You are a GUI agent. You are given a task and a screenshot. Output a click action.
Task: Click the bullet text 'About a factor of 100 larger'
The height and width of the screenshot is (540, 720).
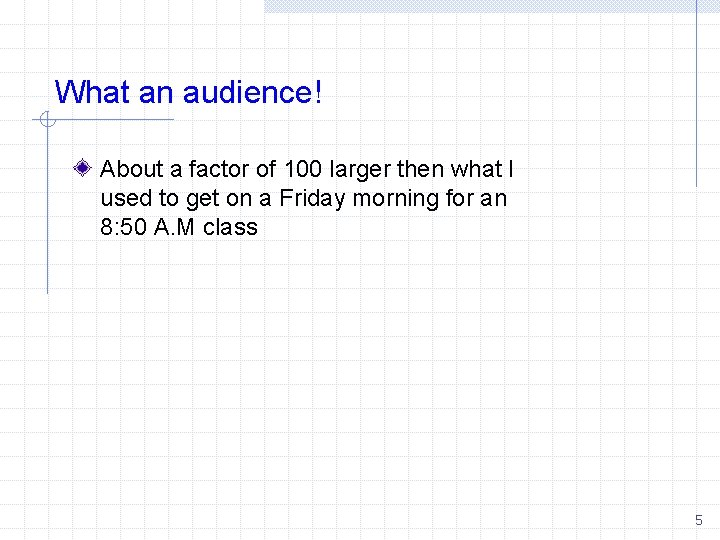246,169
